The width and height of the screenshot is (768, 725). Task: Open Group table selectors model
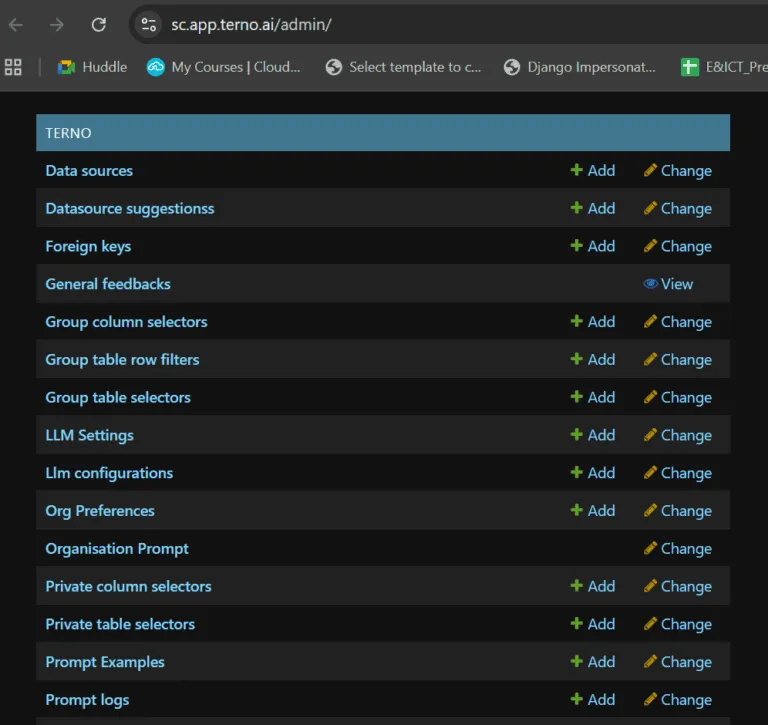[x=118, y=397]
